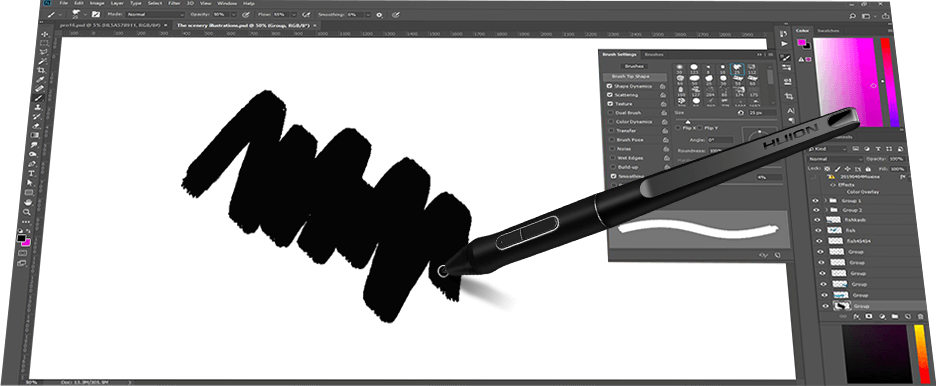The width and height of the screenshot is (936, 386).
Task: Open the brush preset picker dropdown
Action: [85, 14]
